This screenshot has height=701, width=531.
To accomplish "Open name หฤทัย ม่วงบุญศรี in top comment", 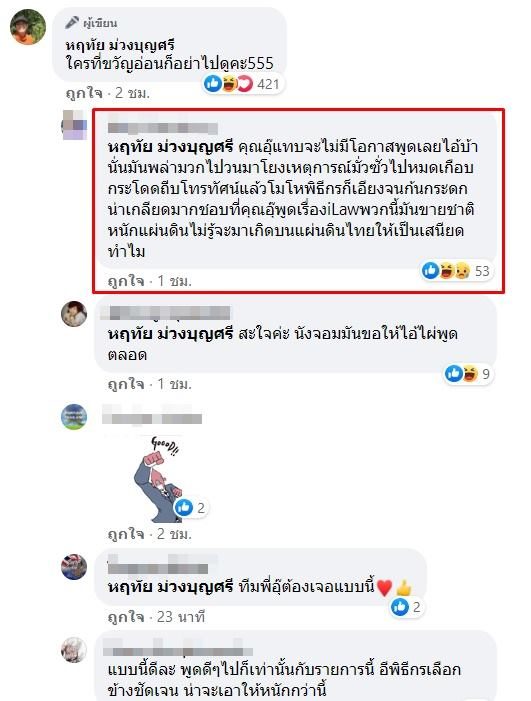I will [120, 45].
